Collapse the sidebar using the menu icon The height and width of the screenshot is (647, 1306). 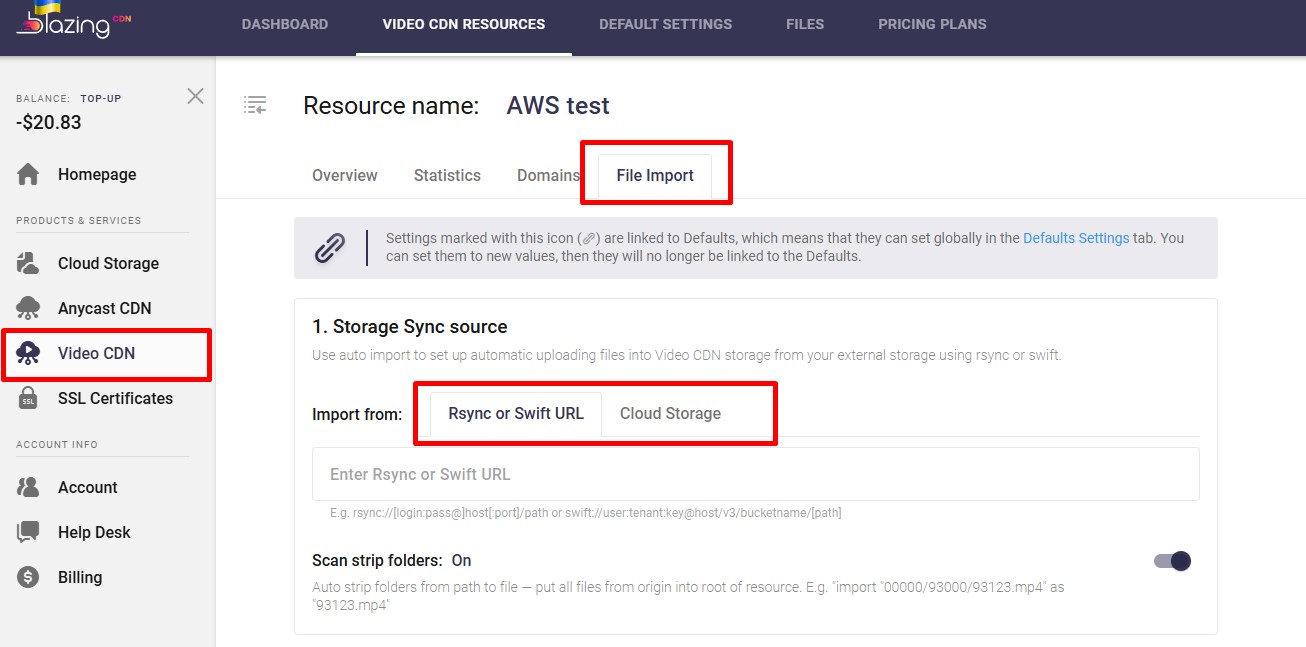coord(255,105)
